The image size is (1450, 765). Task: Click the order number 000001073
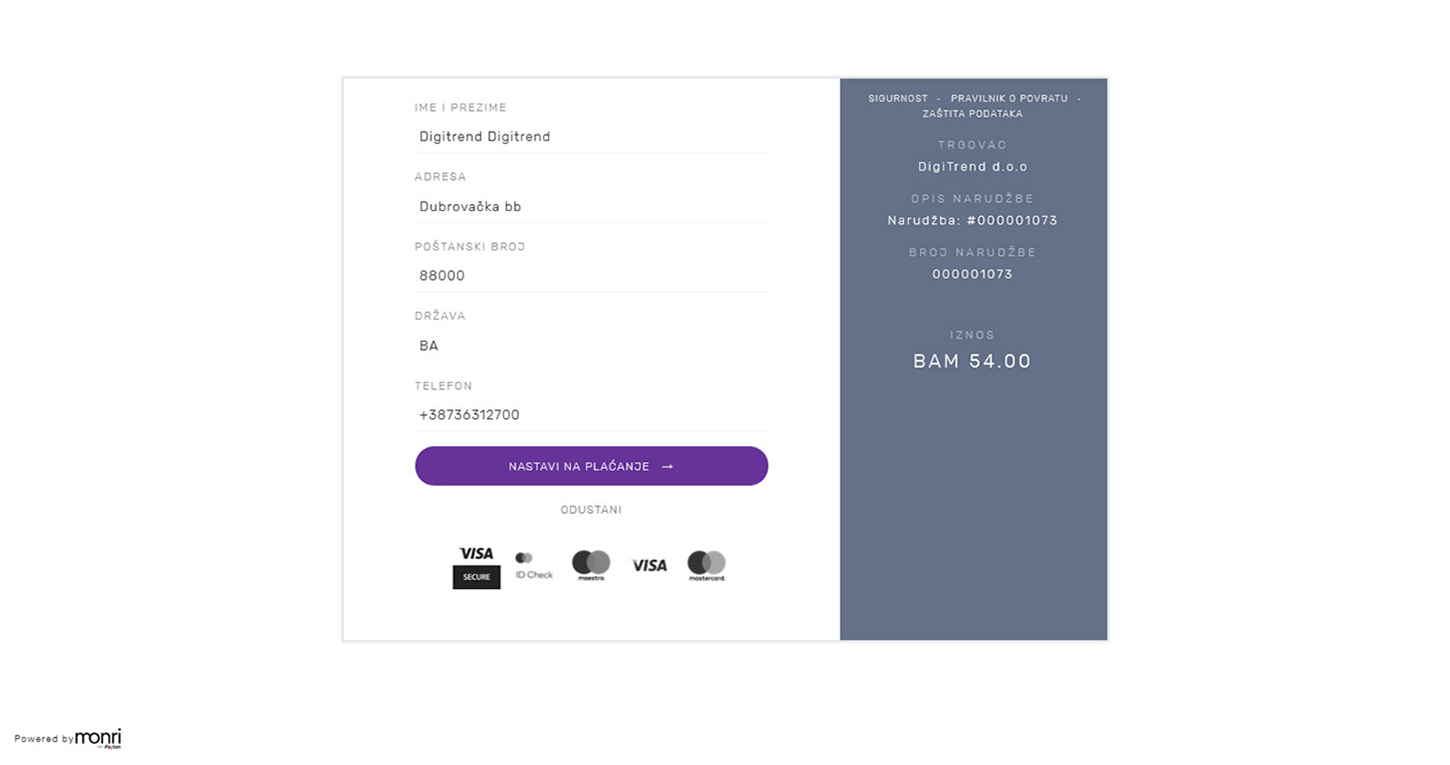pyautogui.click(x=972, y=274)
